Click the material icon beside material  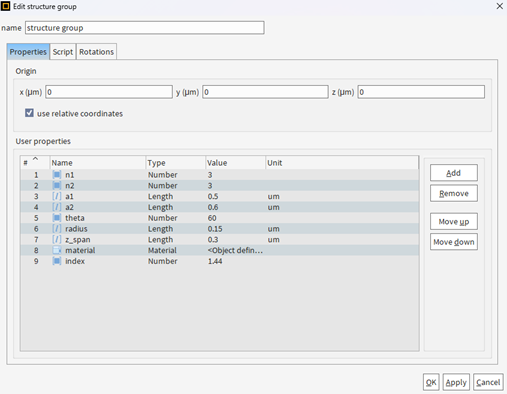click(x=57, y=250)
